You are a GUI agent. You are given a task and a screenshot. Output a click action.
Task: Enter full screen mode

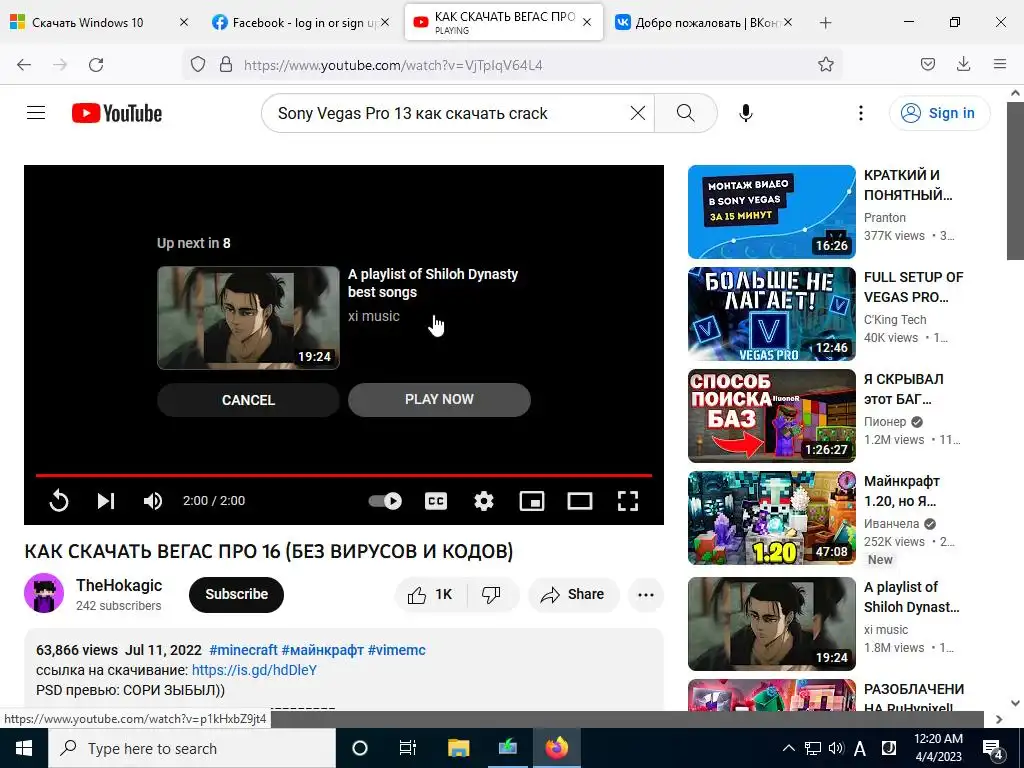(628, 501)
